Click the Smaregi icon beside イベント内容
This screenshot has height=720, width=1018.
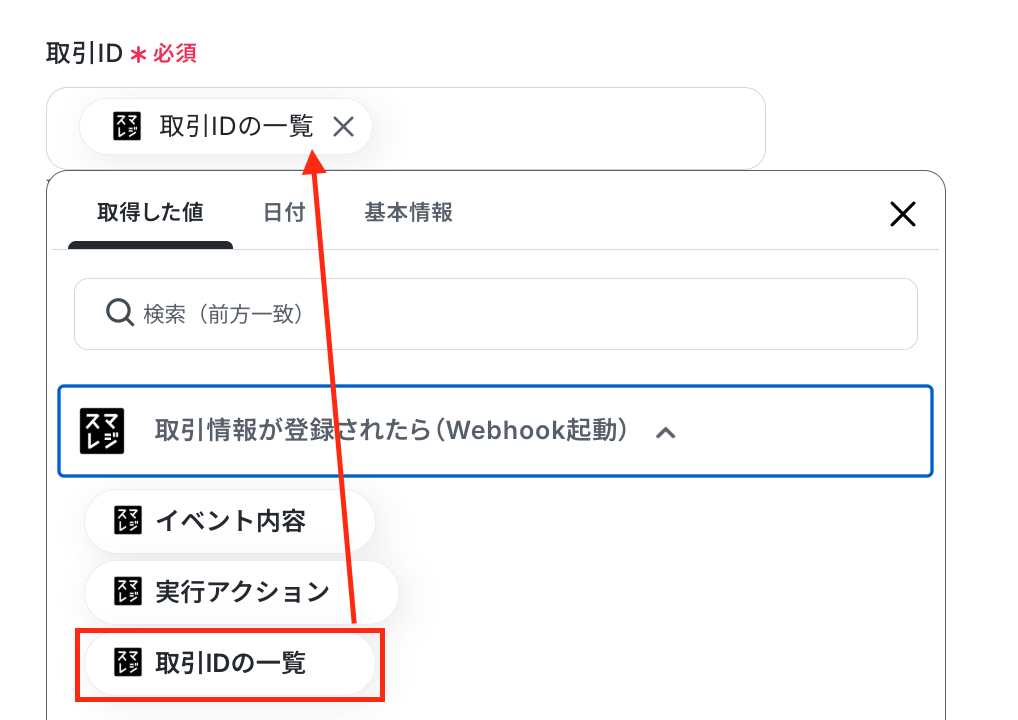tap(127, 521)
